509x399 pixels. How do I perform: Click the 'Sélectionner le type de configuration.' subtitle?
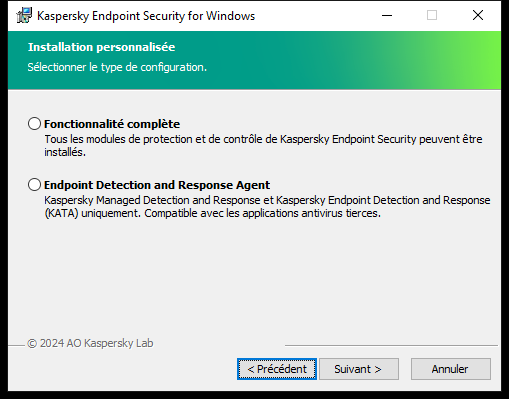coord(117,67)
